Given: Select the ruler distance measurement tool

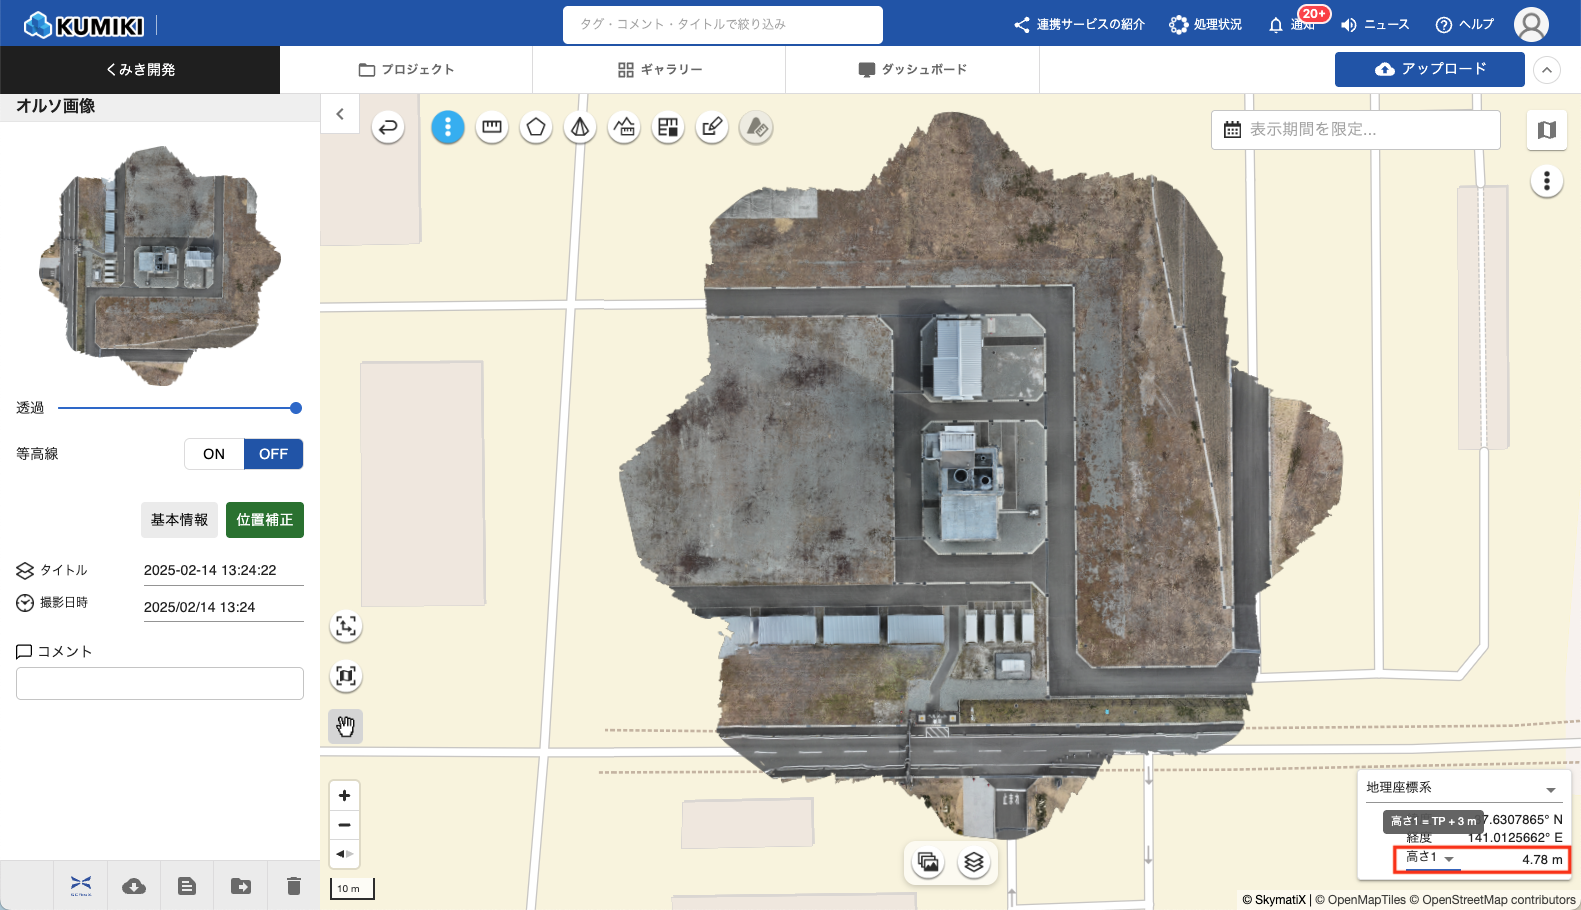Looking at the screenshot, I should (x=492, y=127).
